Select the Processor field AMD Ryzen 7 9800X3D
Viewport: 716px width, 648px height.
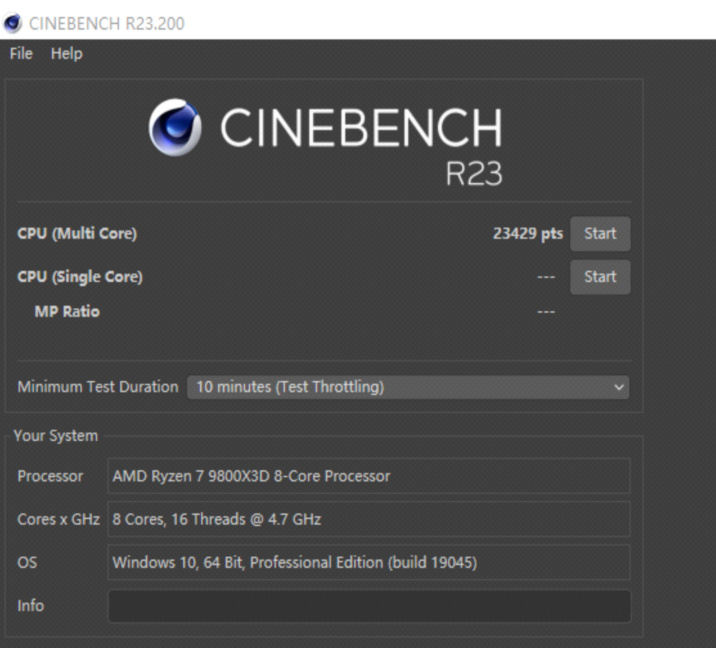369,476
